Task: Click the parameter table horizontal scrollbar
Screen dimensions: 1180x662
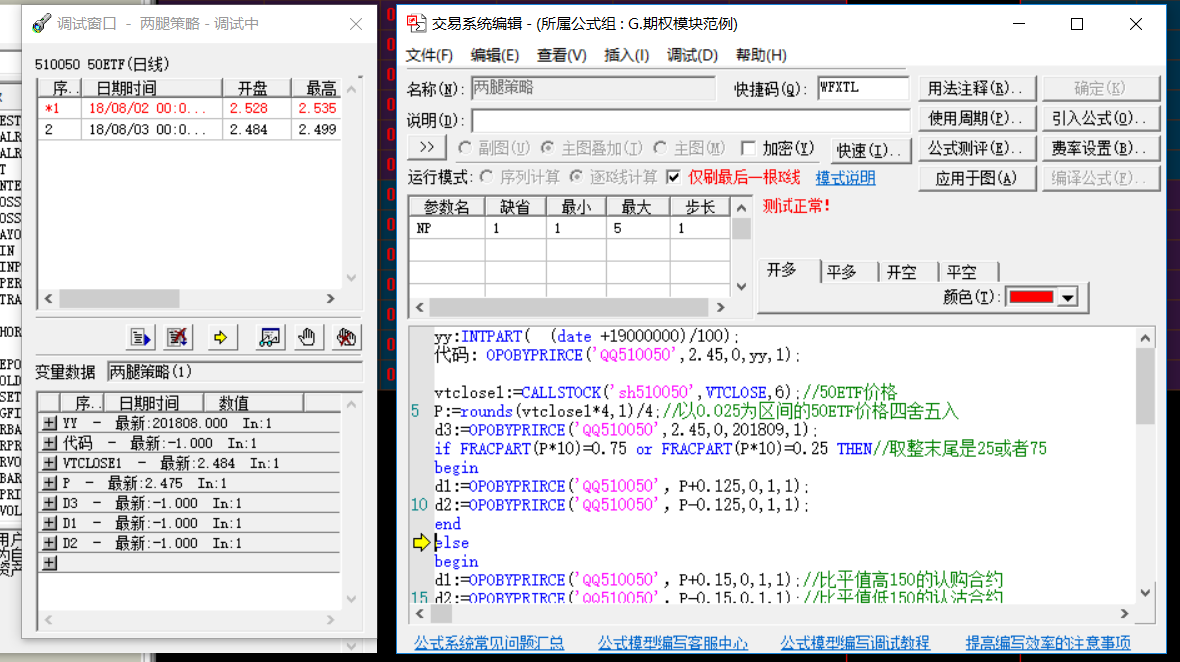Action: 569,307
